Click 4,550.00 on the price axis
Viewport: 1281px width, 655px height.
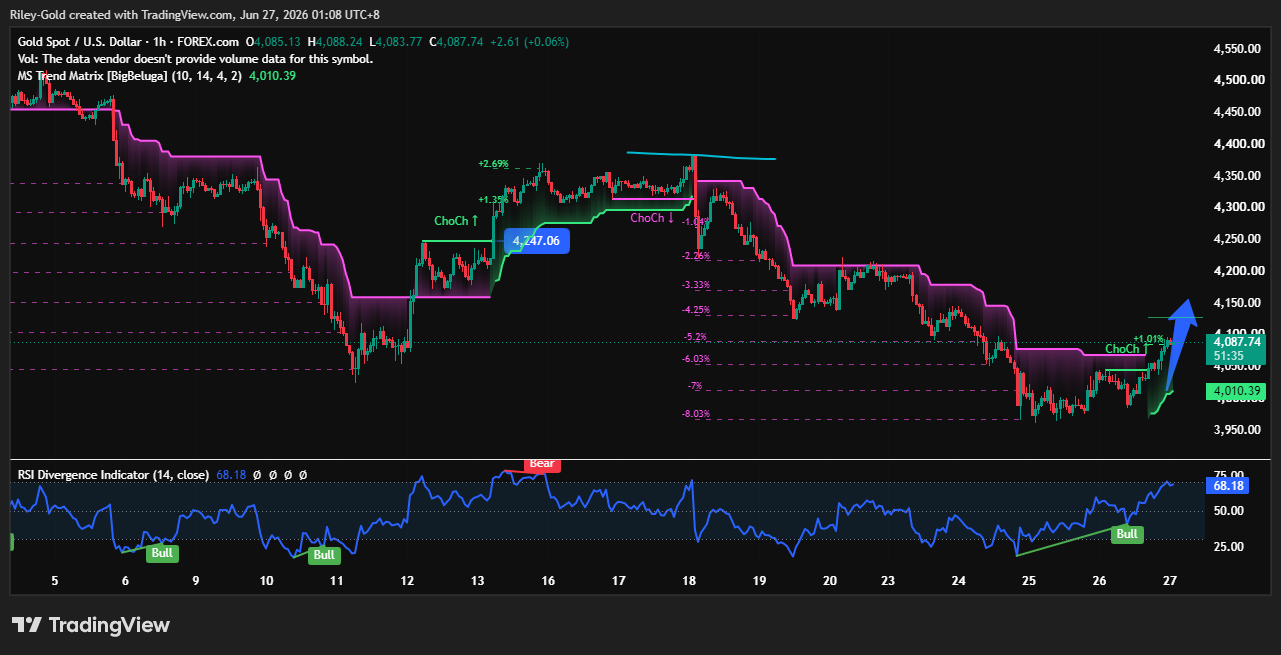point(1235,49)
